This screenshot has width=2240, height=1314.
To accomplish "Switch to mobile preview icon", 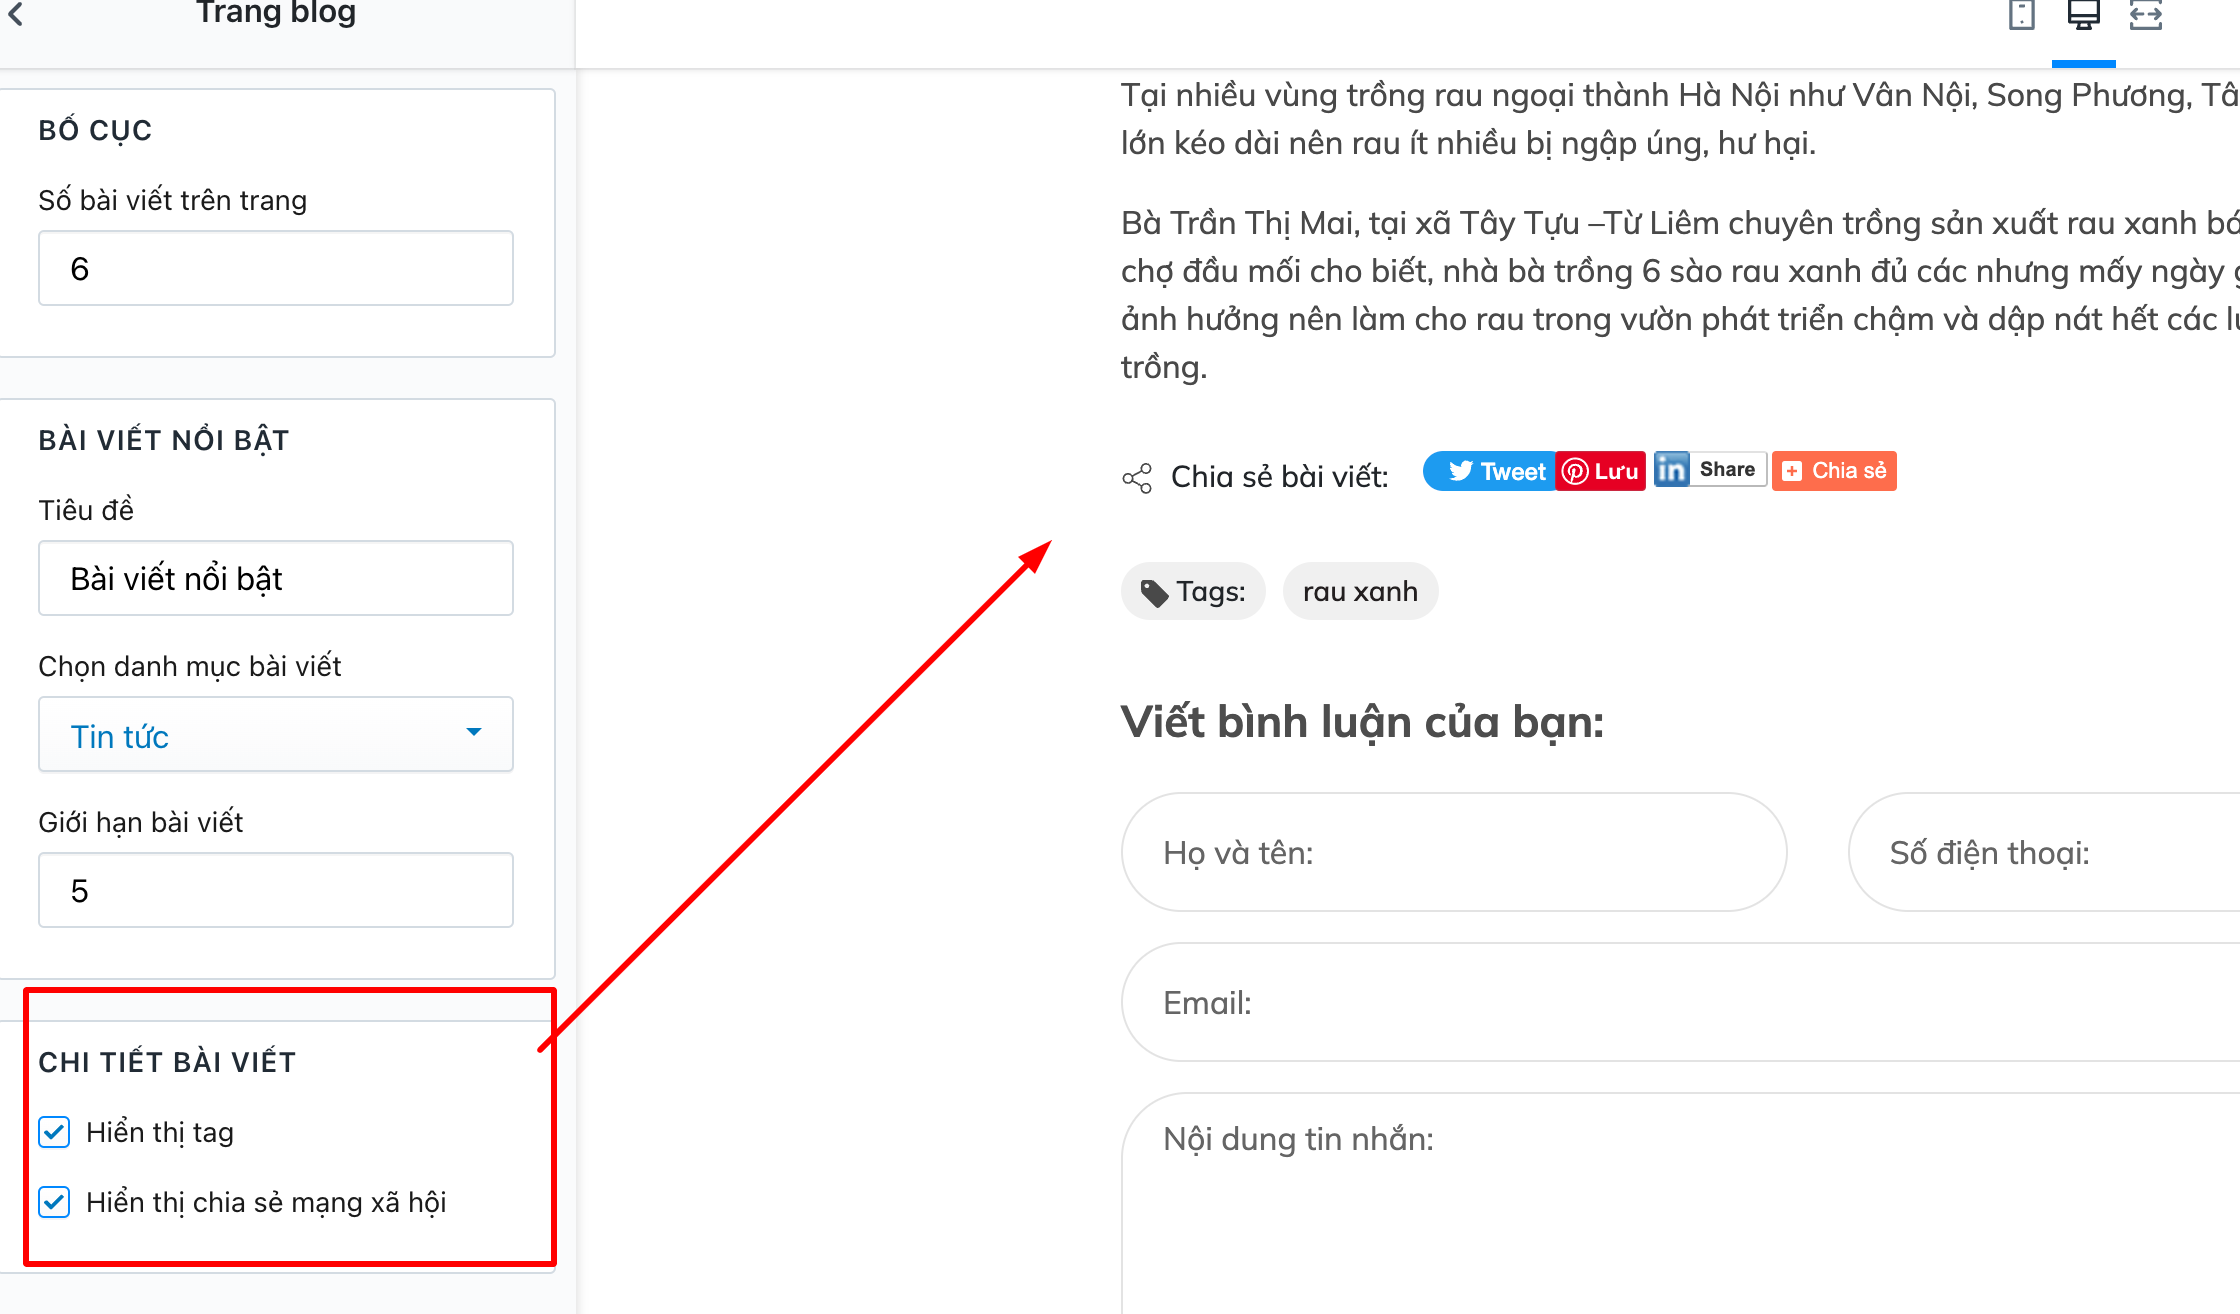I will [x=2021, y=15].
